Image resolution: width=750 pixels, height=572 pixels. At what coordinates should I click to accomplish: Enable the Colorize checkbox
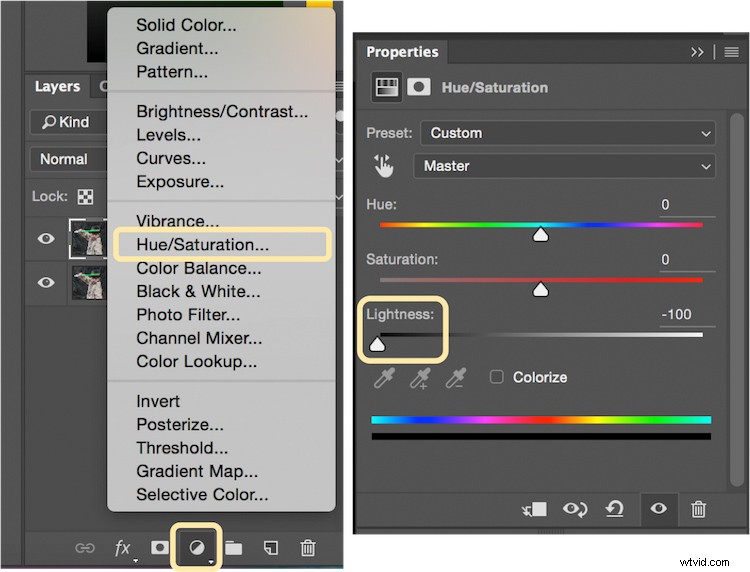click(x=496, y=377)
